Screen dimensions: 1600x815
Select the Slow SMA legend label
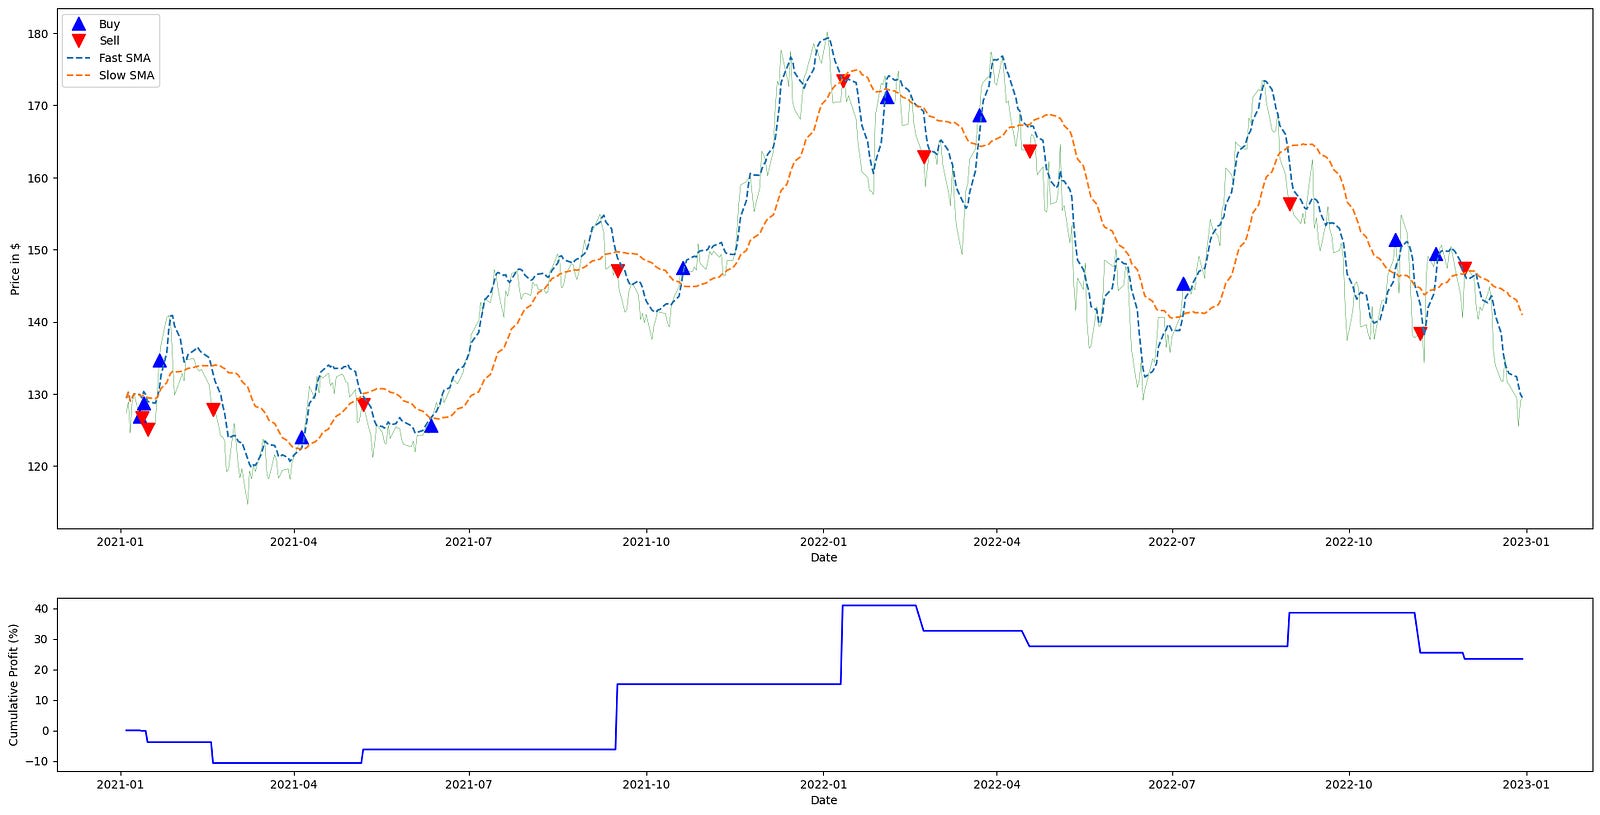tap(126, 75)
